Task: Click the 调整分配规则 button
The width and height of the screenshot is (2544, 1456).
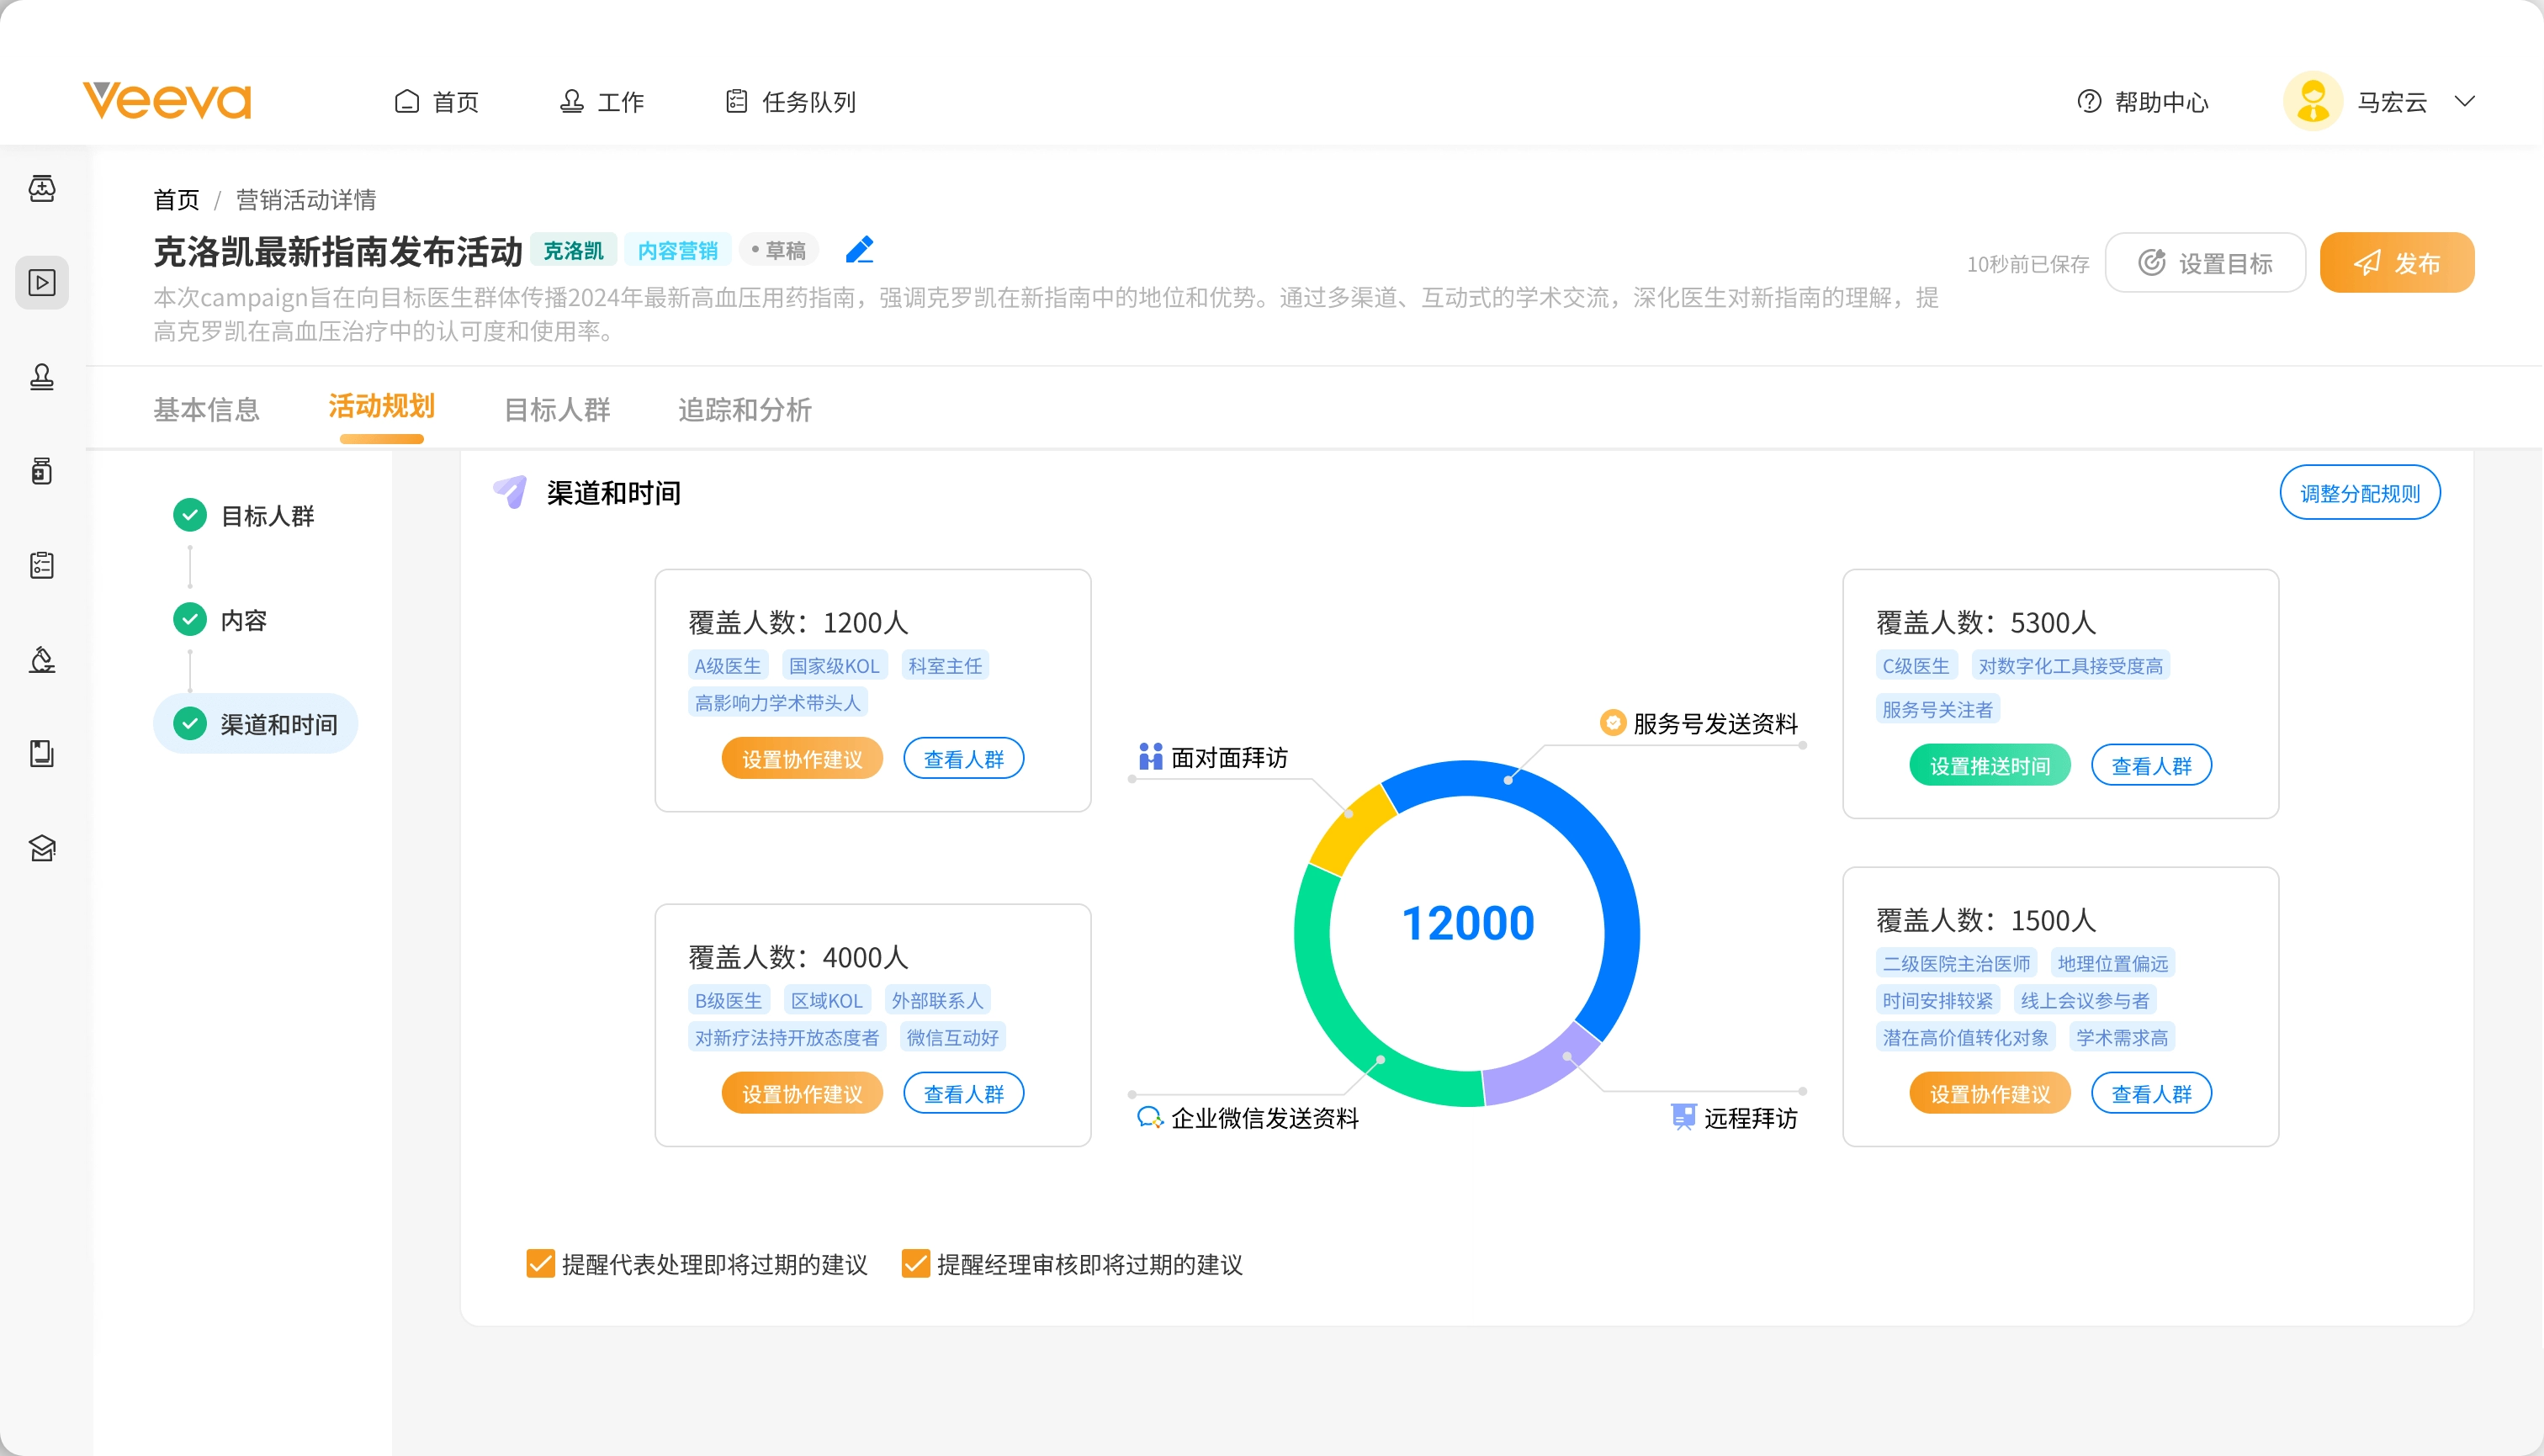Action: 2359,493
